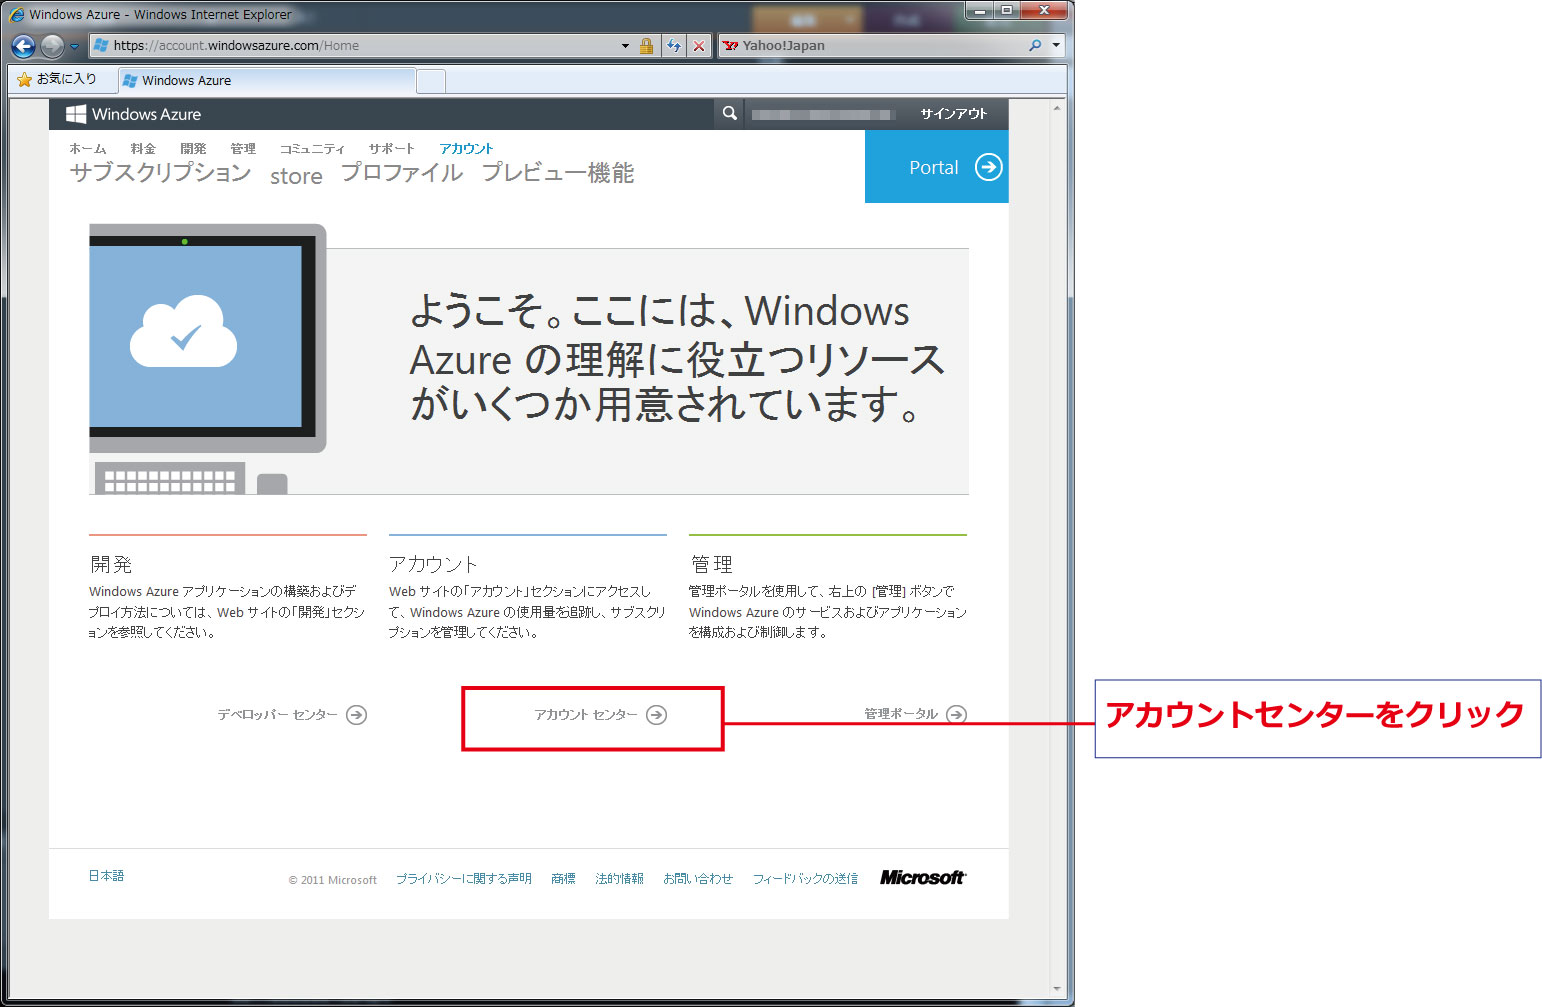Open Favorites star button
1542x1007 pixels.
click(57, 79)
